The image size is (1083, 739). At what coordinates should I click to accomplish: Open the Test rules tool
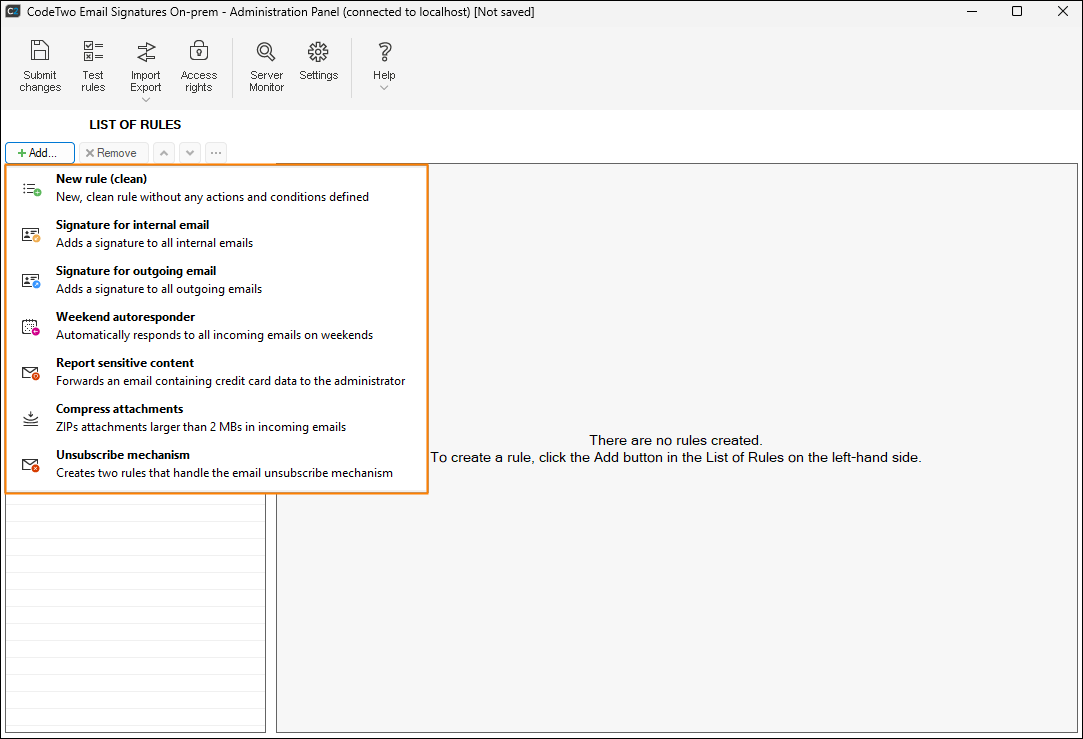[x=93, y=52]
